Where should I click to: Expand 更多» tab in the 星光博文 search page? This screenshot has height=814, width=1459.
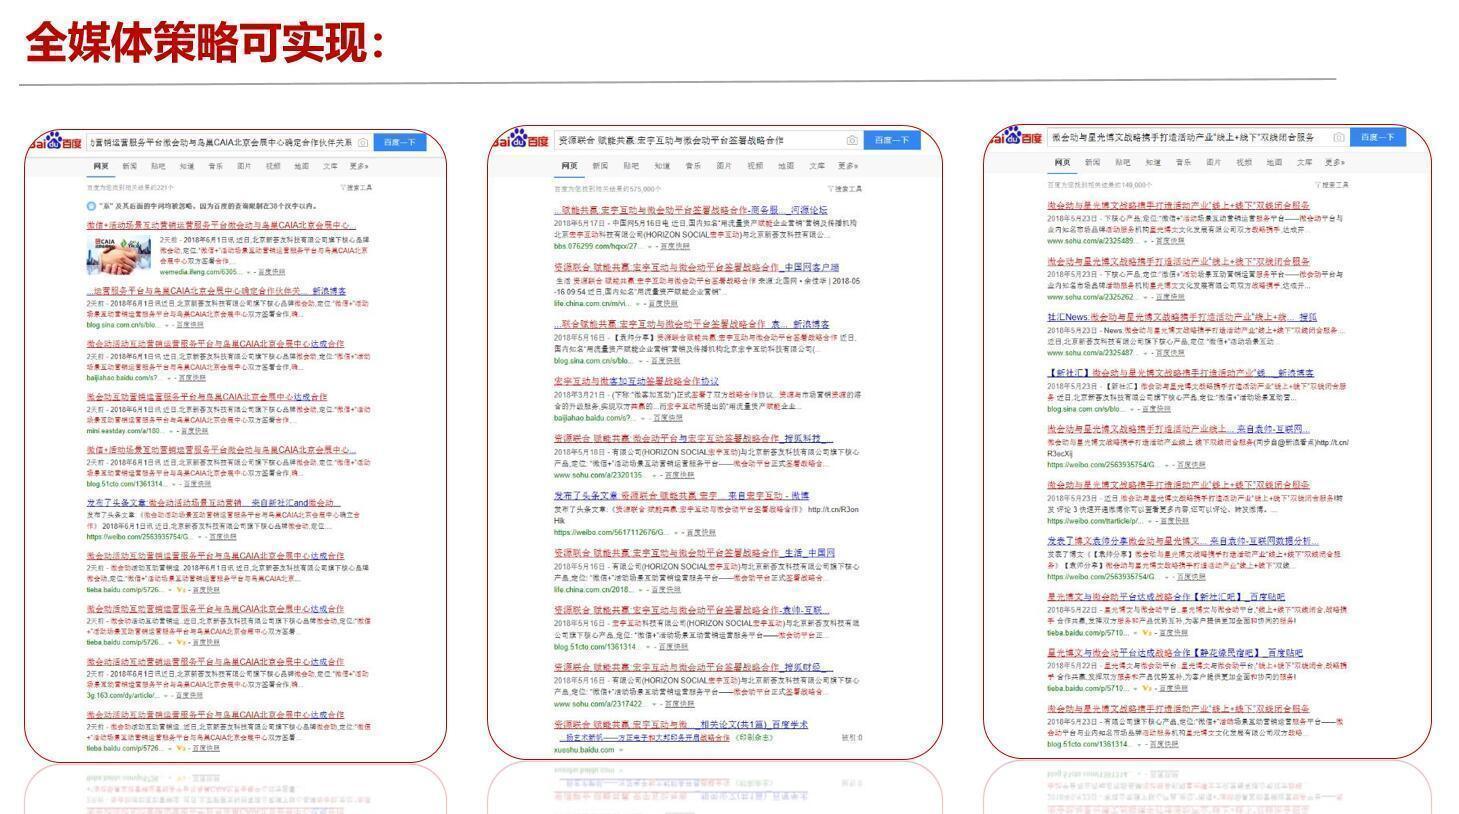[1335, 162]
